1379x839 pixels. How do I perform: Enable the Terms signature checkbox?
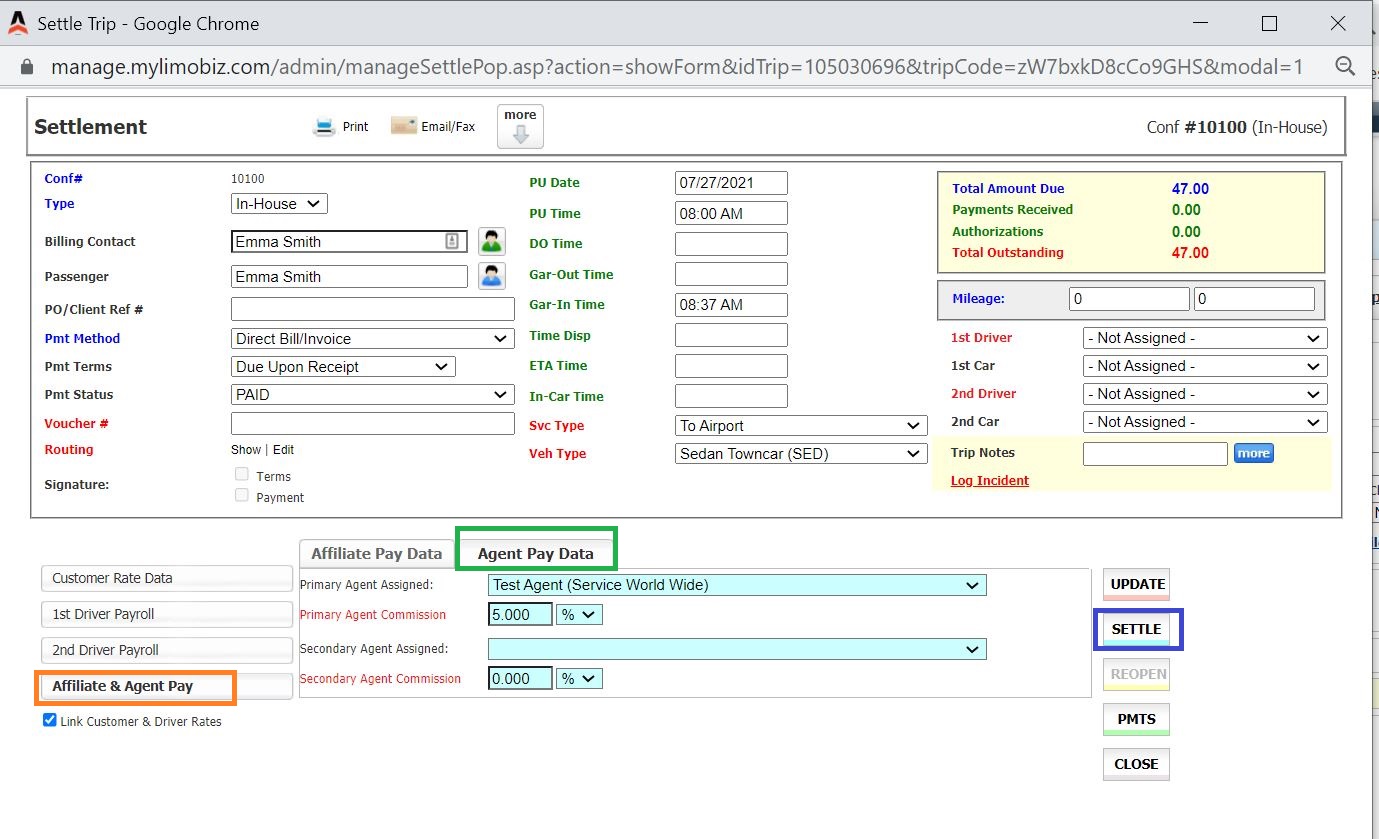point(241,475)
